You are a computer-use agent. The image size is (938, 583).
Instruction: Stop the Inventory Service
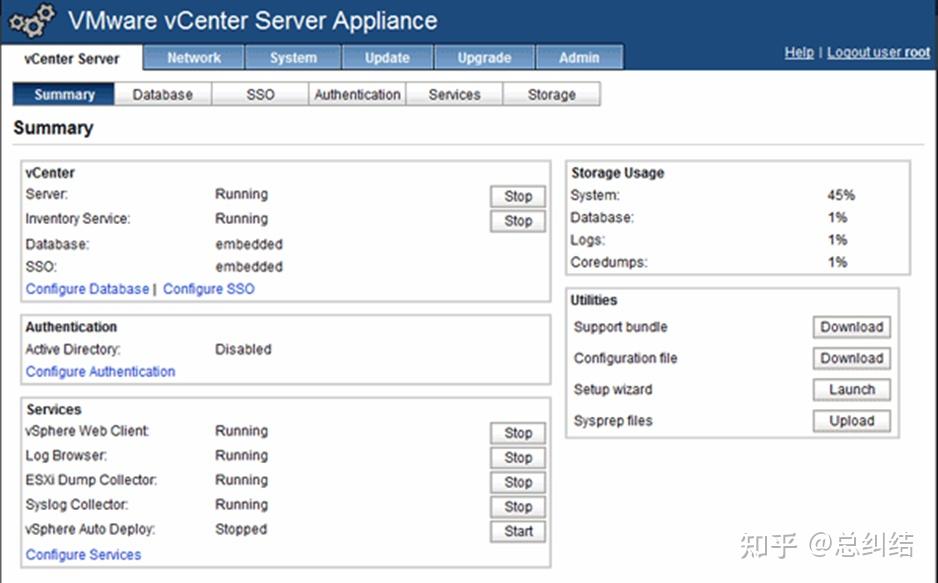tap(518, 221)
